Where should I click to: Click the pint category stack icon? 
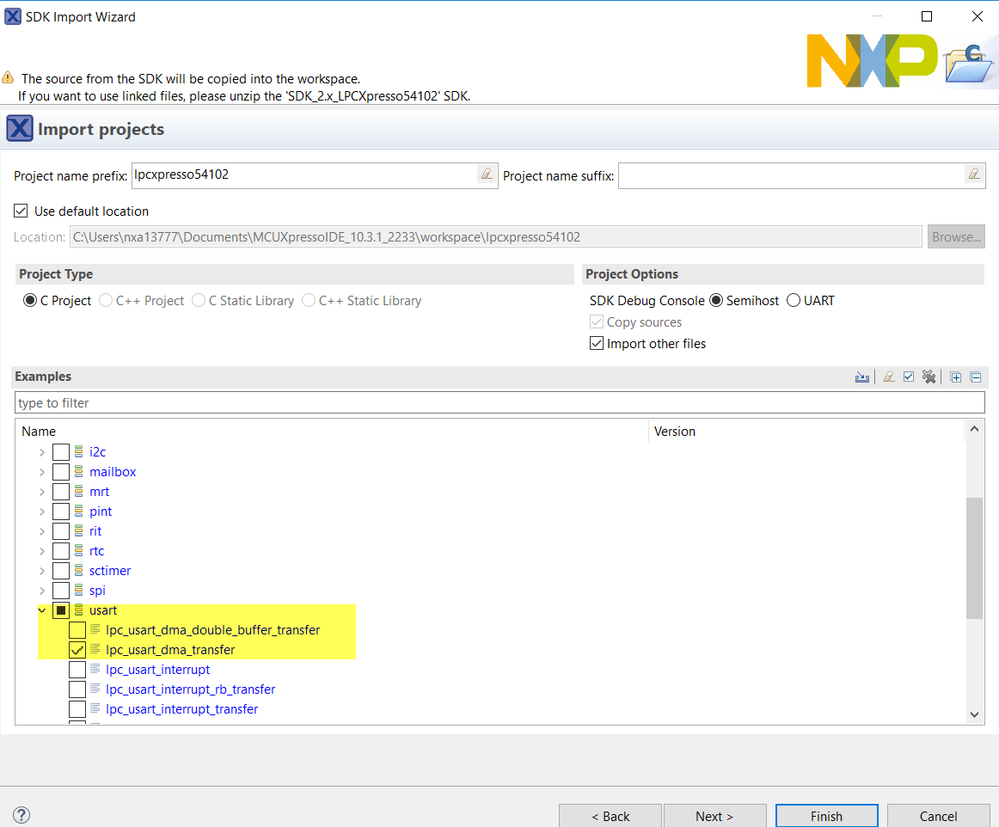pyautogui.click(x=78, y=511)
